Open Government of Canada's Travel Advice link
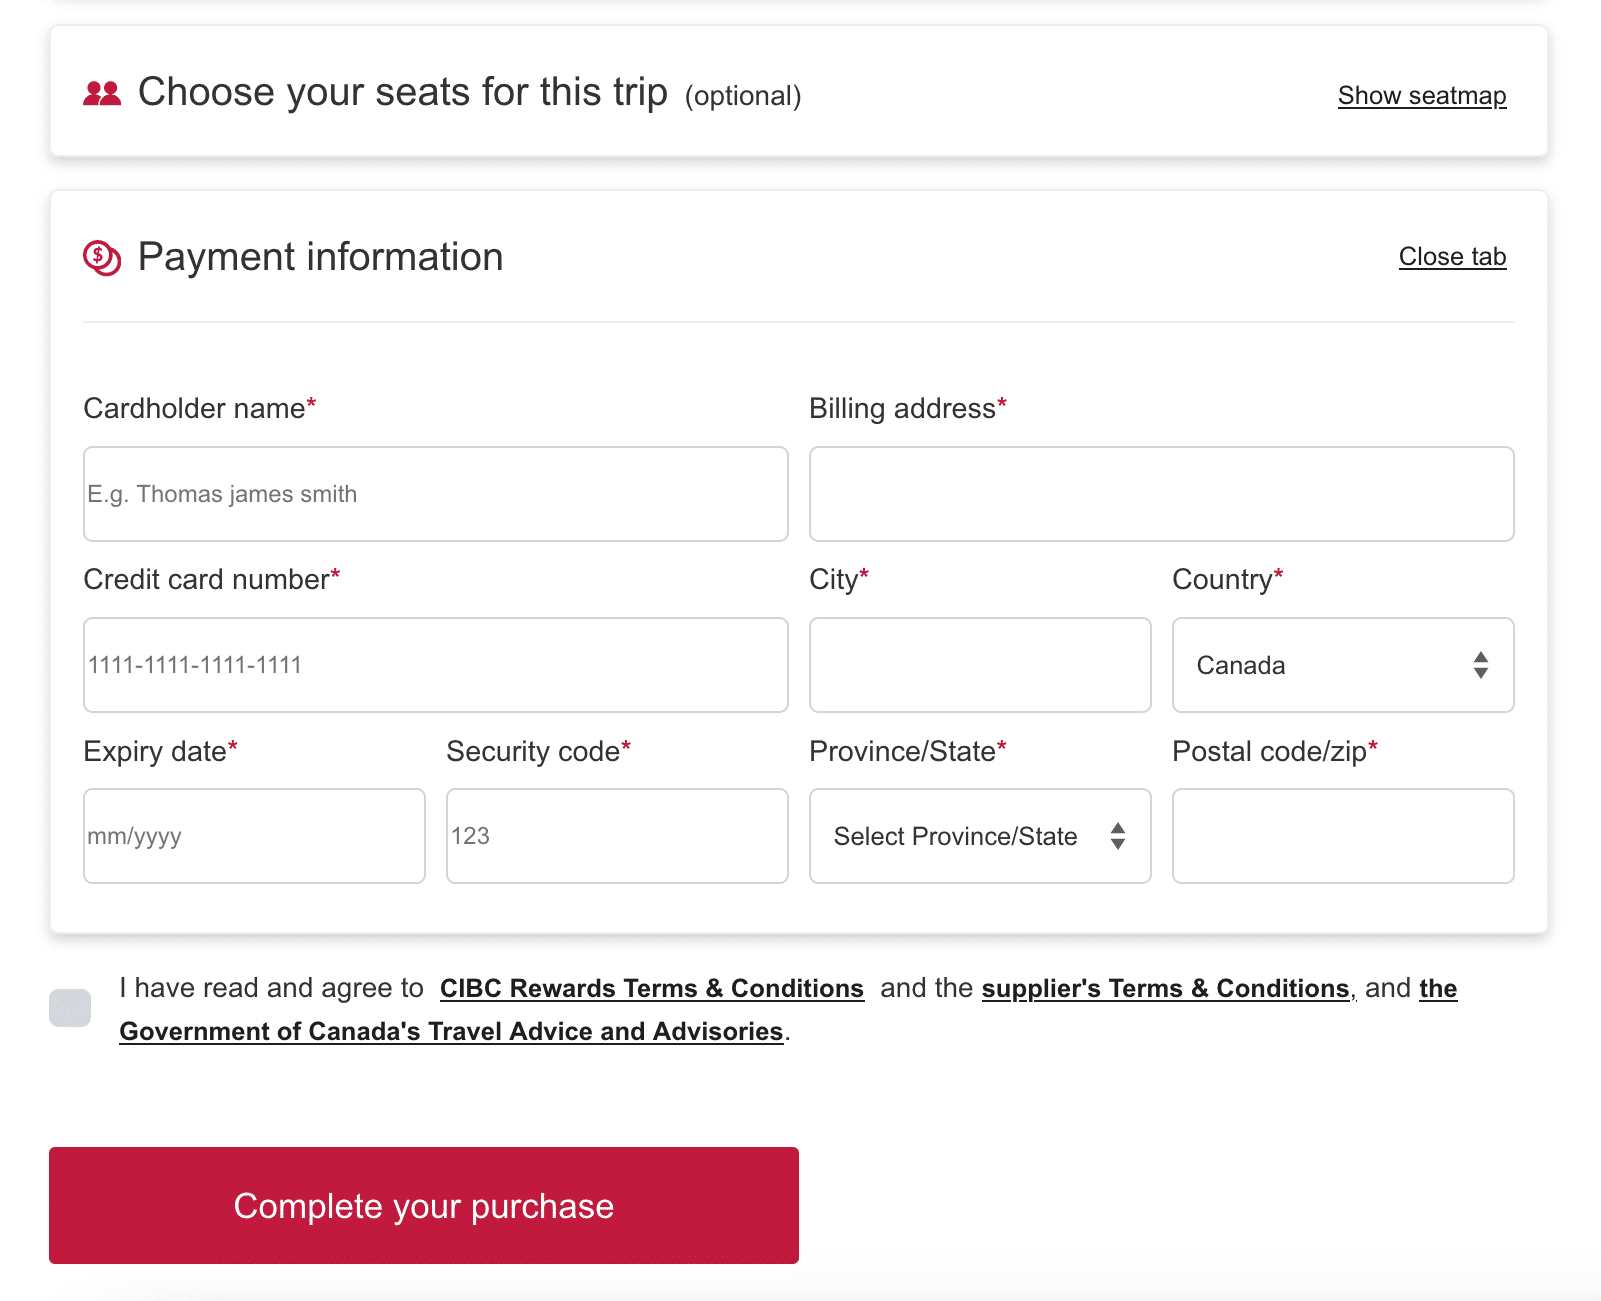 pos(451,1032)
